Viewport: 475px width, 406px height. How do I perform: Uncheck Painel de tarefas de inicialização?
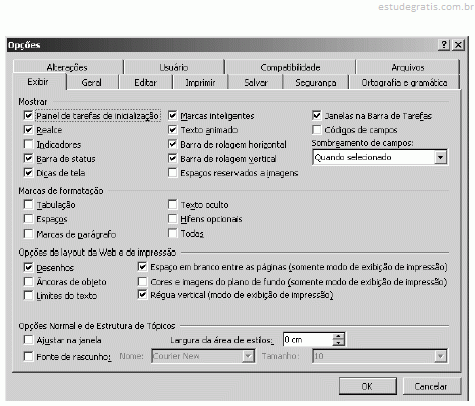[x=28, y=116]
